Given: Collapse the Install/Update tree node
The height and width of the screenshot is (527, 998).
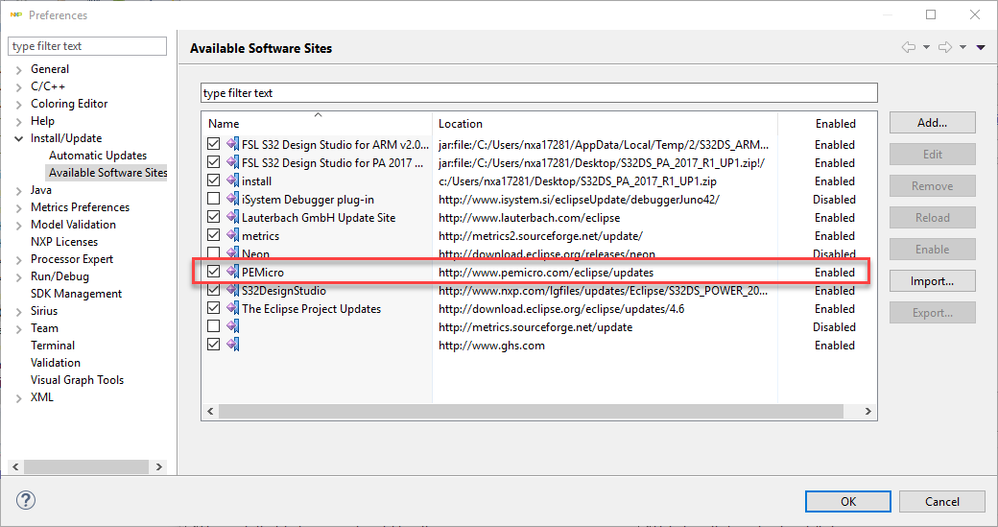Looking at the screenshot, I should pyautogui.click(x=20, y=138).
